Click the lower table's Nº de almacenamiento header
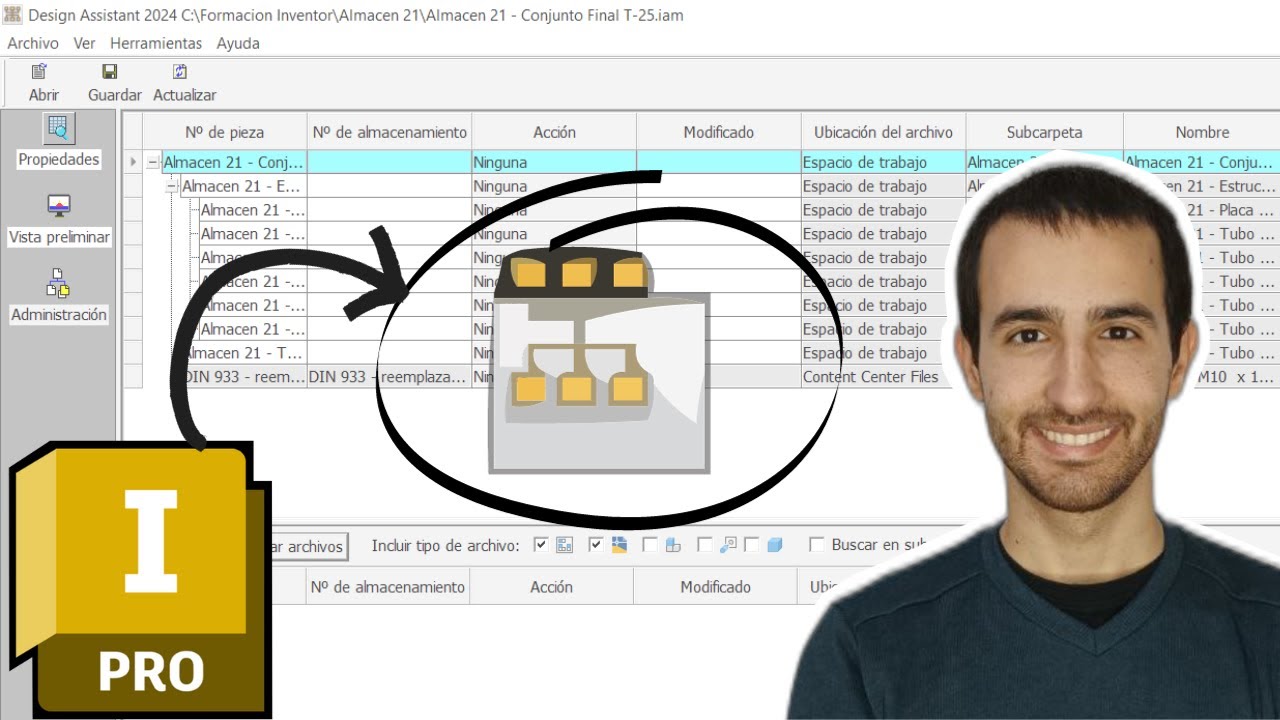The image size is (1280, 720). 388,587
